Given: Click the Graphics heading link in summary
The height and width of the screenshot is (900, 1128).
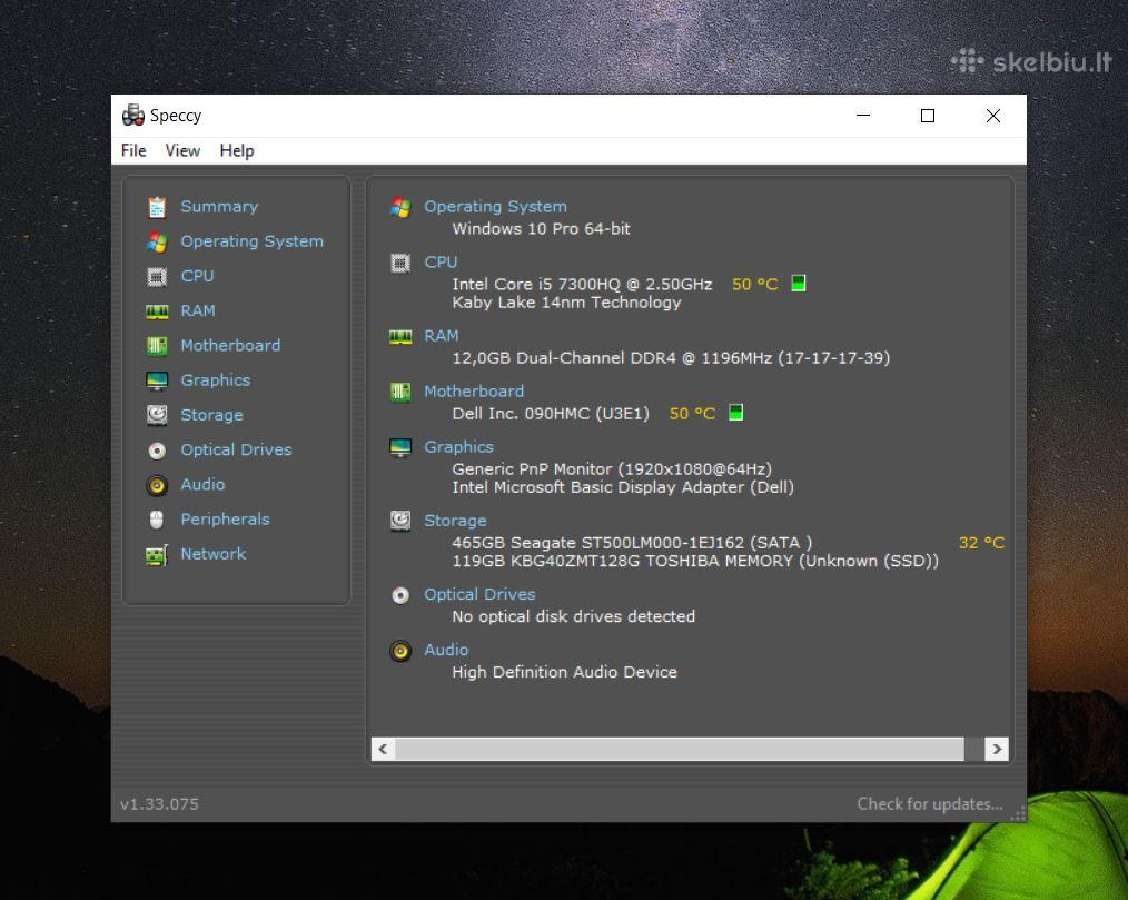Looking at the screenshot, I should click(458, 447).
